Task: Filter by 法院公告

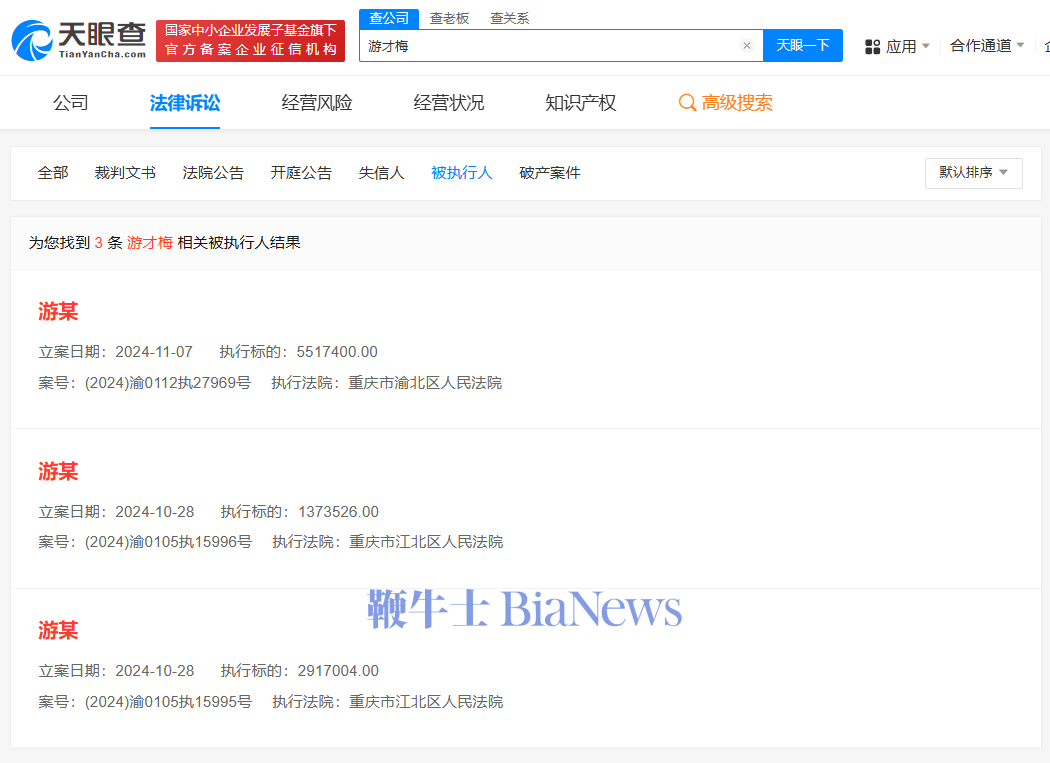Action: tap(213, 173)
